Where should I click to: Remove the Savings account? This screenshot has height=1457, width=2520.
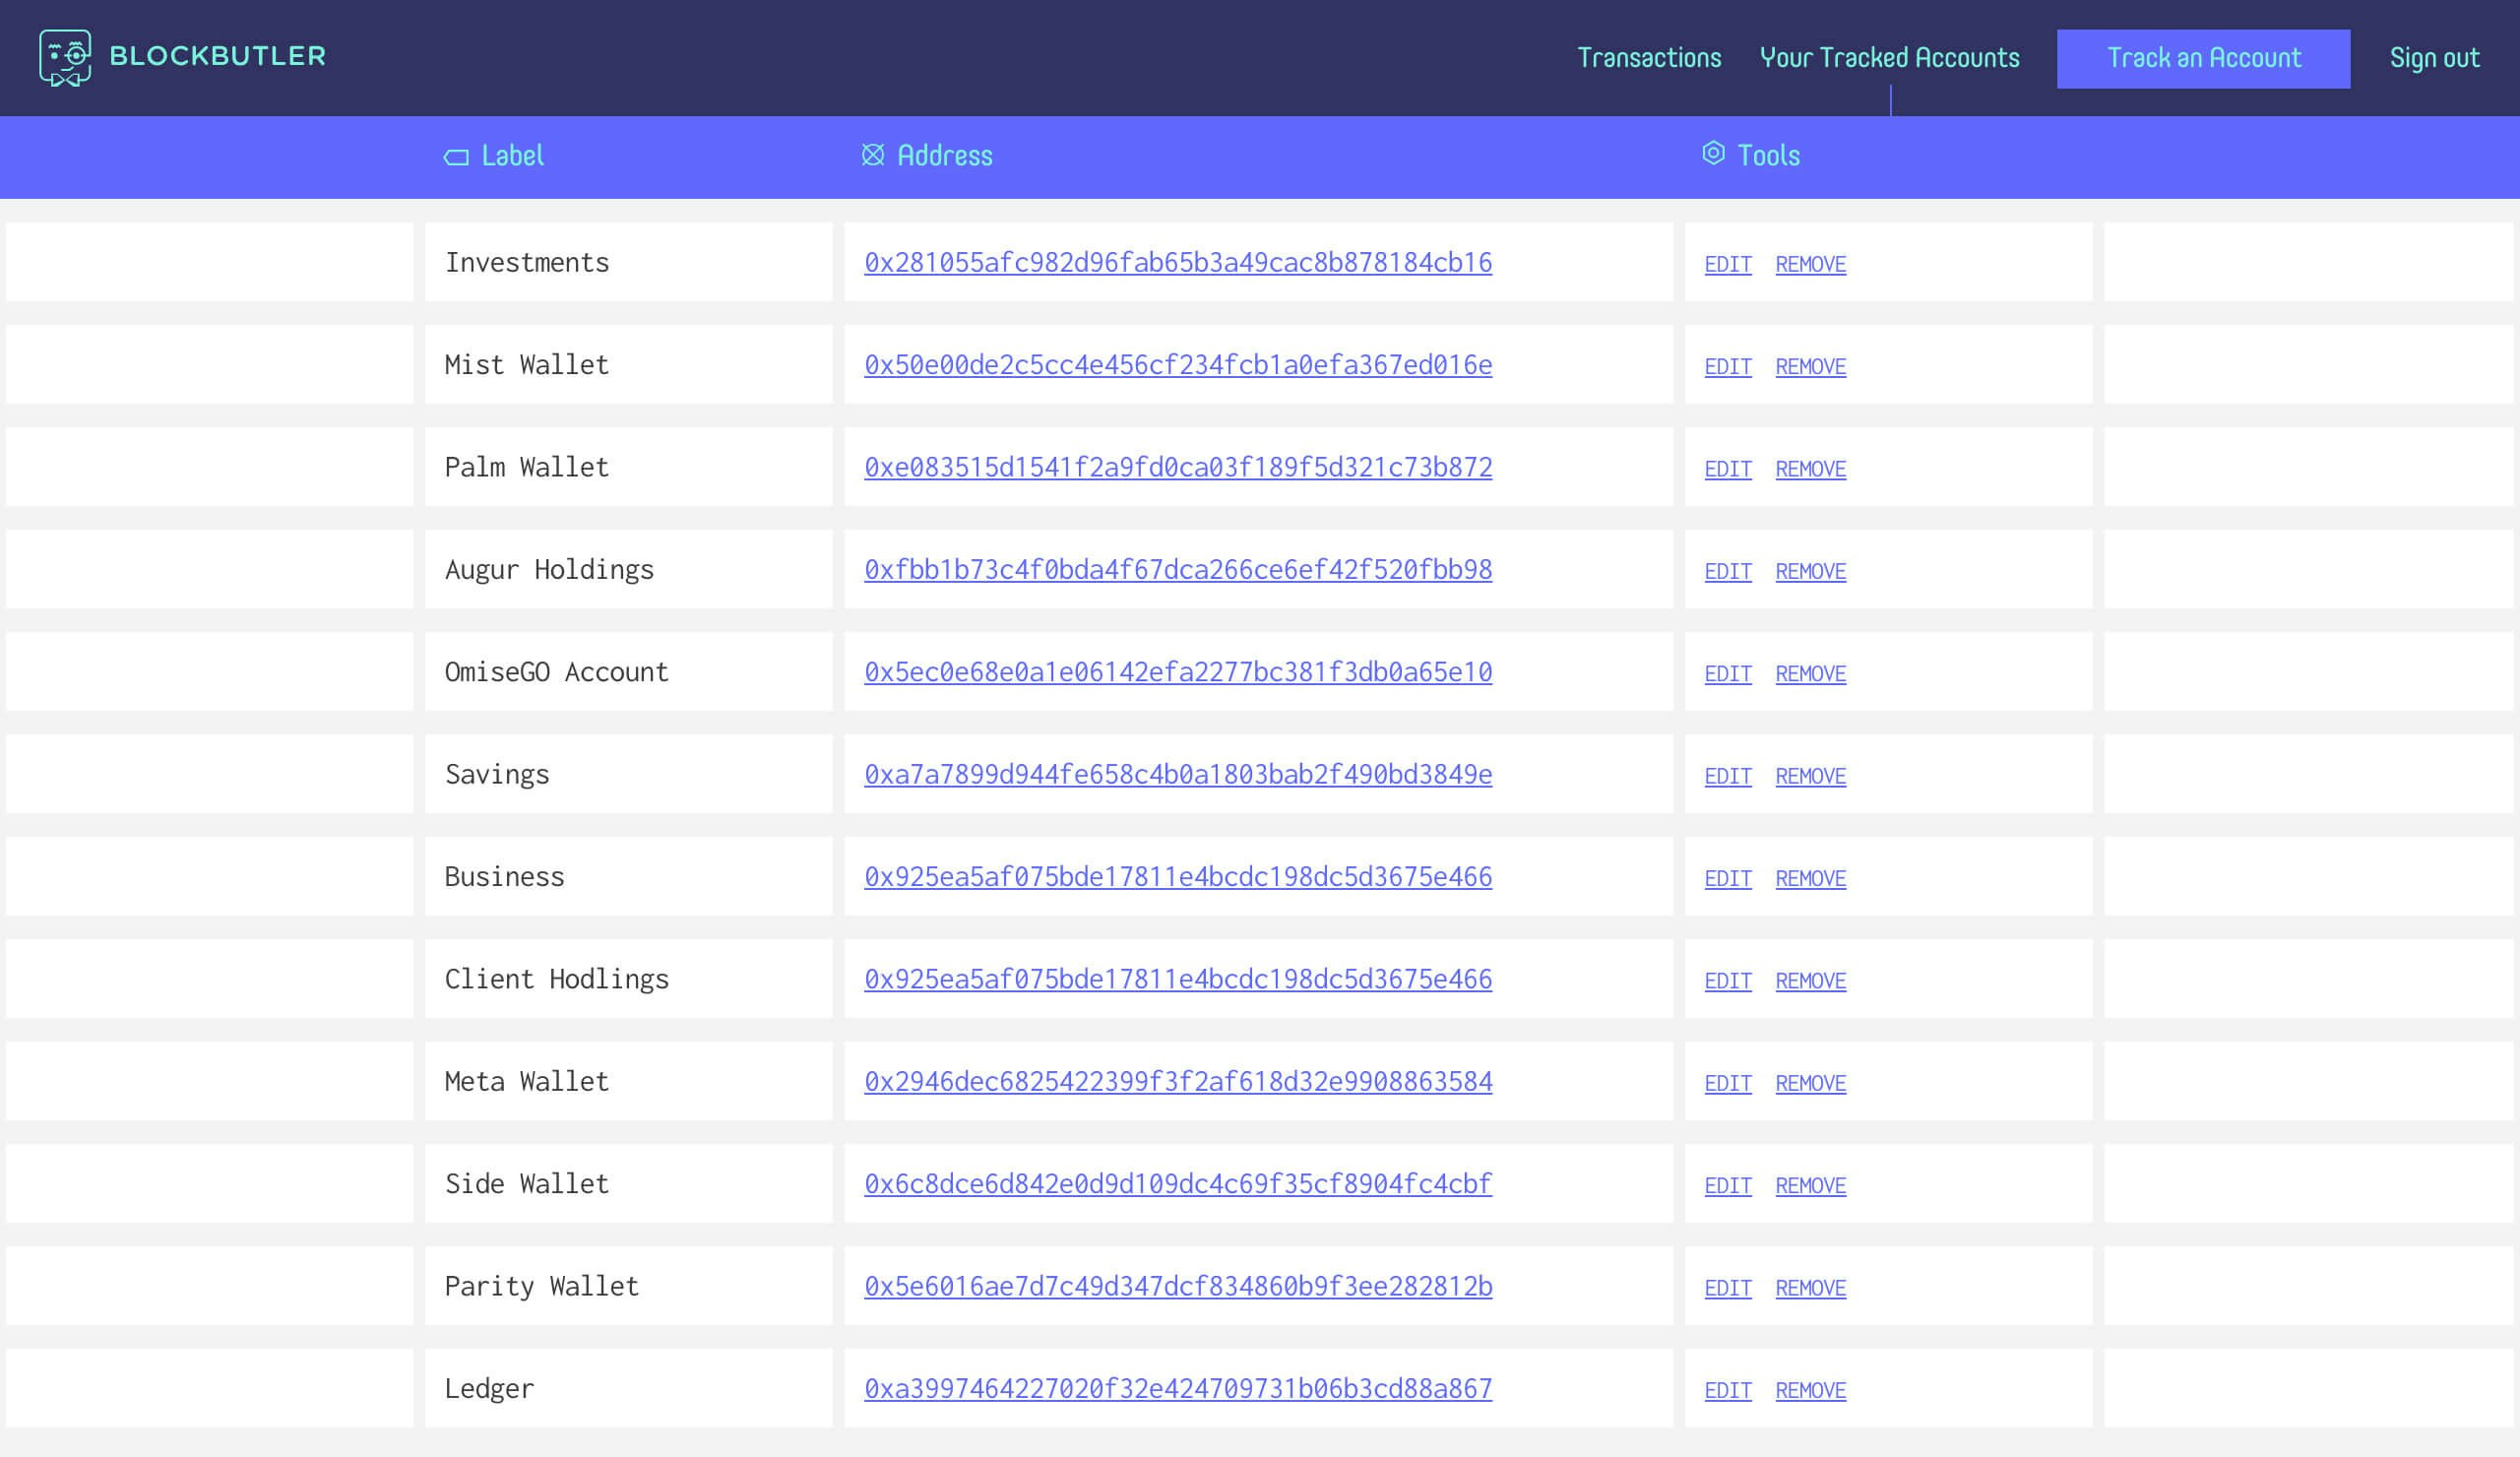tap(1810, 776)
